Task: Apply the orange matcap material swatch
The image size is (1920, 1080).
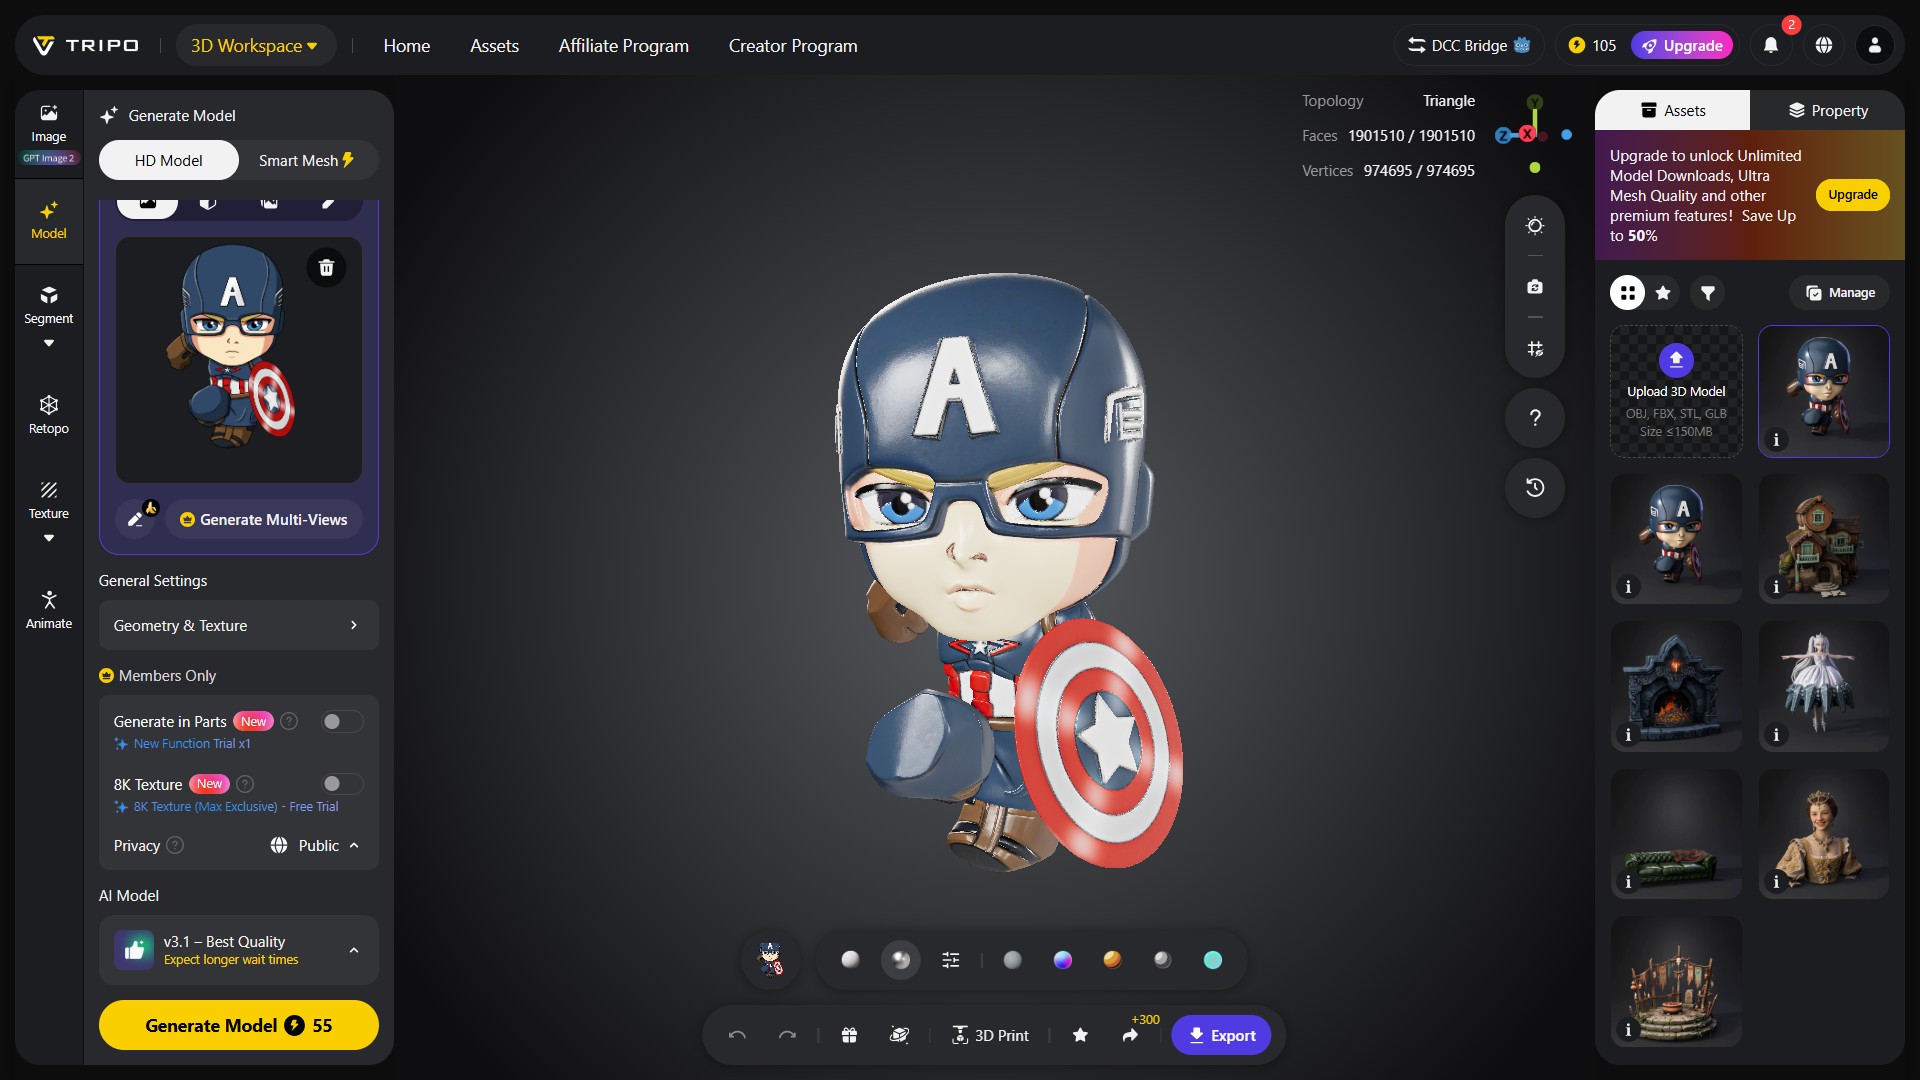Action: pos(1112,960)
